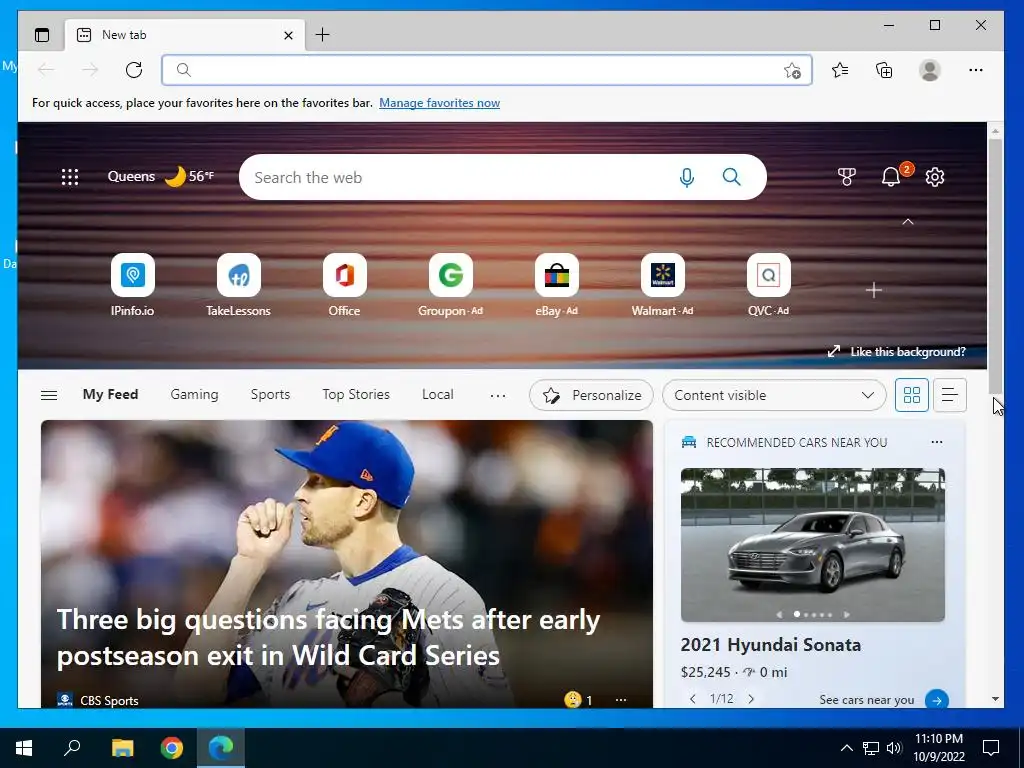Open Recommended Cars card options ellipsis
1024x768 pixels.
tap(936, 442)
